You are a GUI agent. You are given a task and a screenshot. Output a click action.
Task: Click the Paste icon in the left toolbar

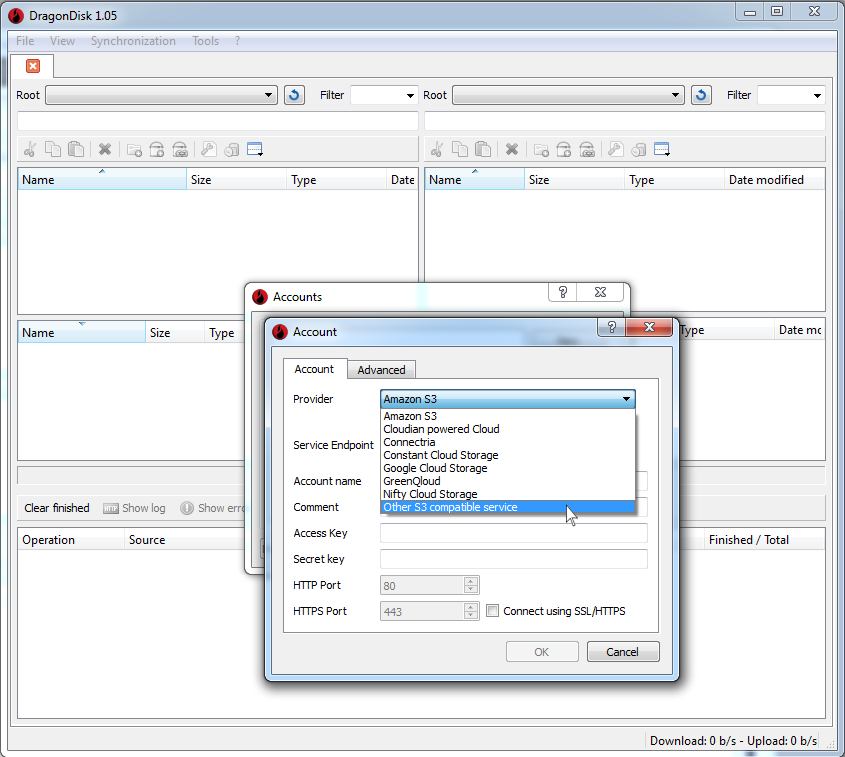point(76,149)
